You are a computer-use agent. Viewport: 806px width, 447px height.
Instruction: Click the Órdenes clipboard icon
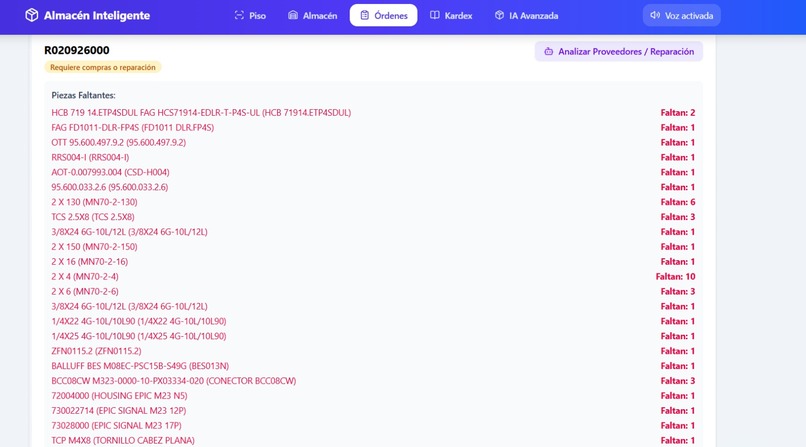(364, 15)
